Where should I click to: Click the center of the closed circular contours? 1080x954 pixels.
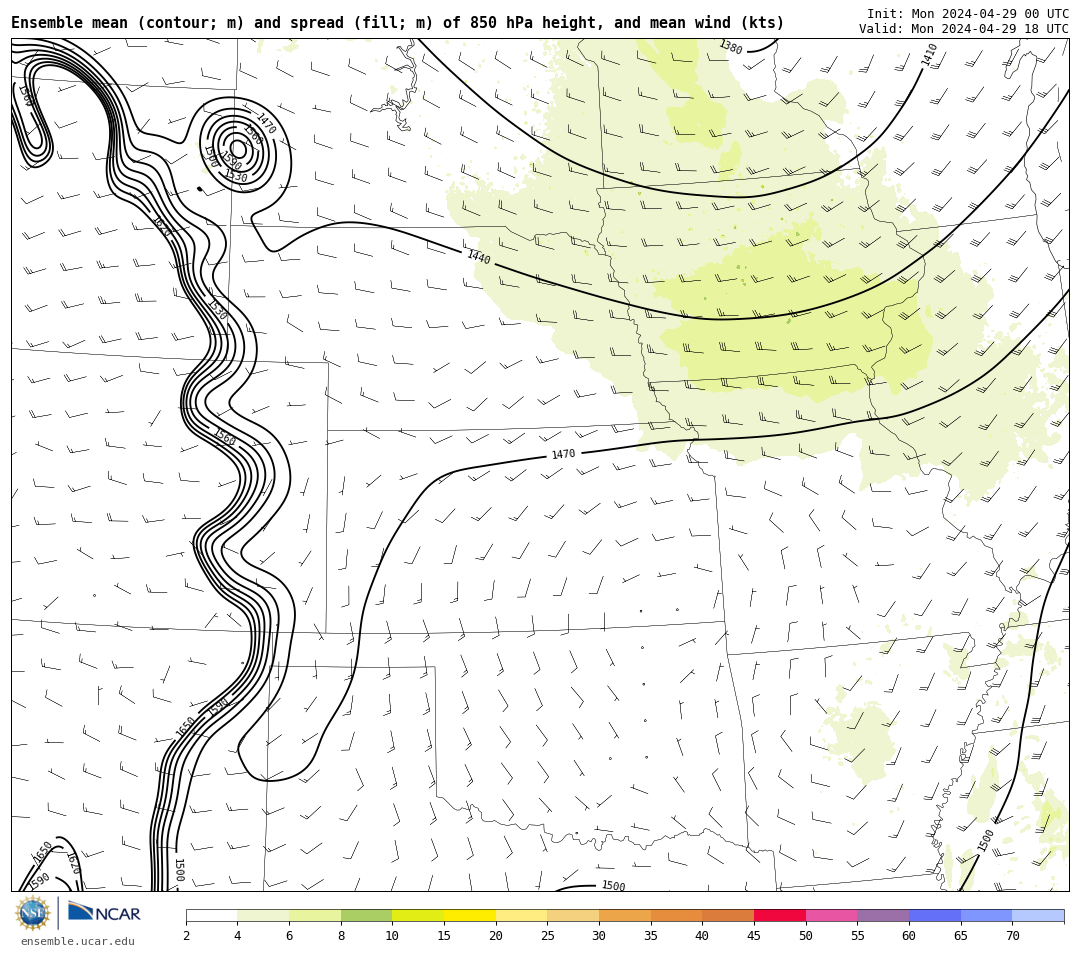(x=238, y=149)
